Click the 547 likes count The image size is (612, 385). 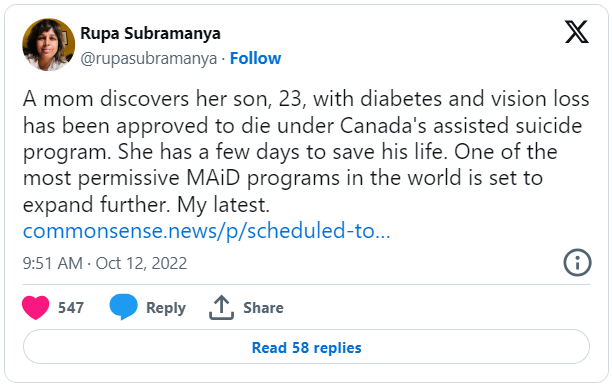point(71,308)
